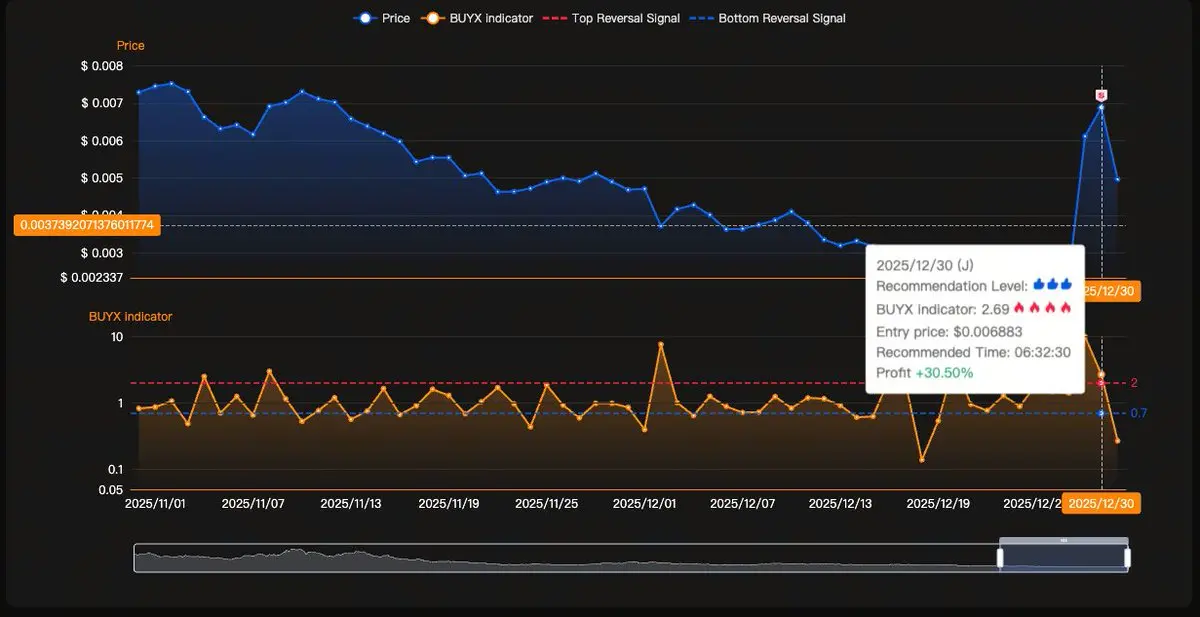Click the Recommended Time: 06:32:30 tooltip line
The height and width of the screenshot is (617, 1200).
[974, 352]
